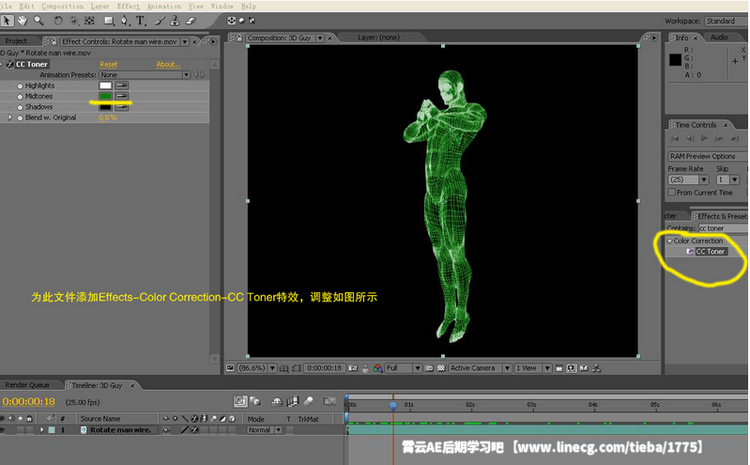Switch to the Render Queue tab
Screen dimensions: 750x465
pos(27,385)
